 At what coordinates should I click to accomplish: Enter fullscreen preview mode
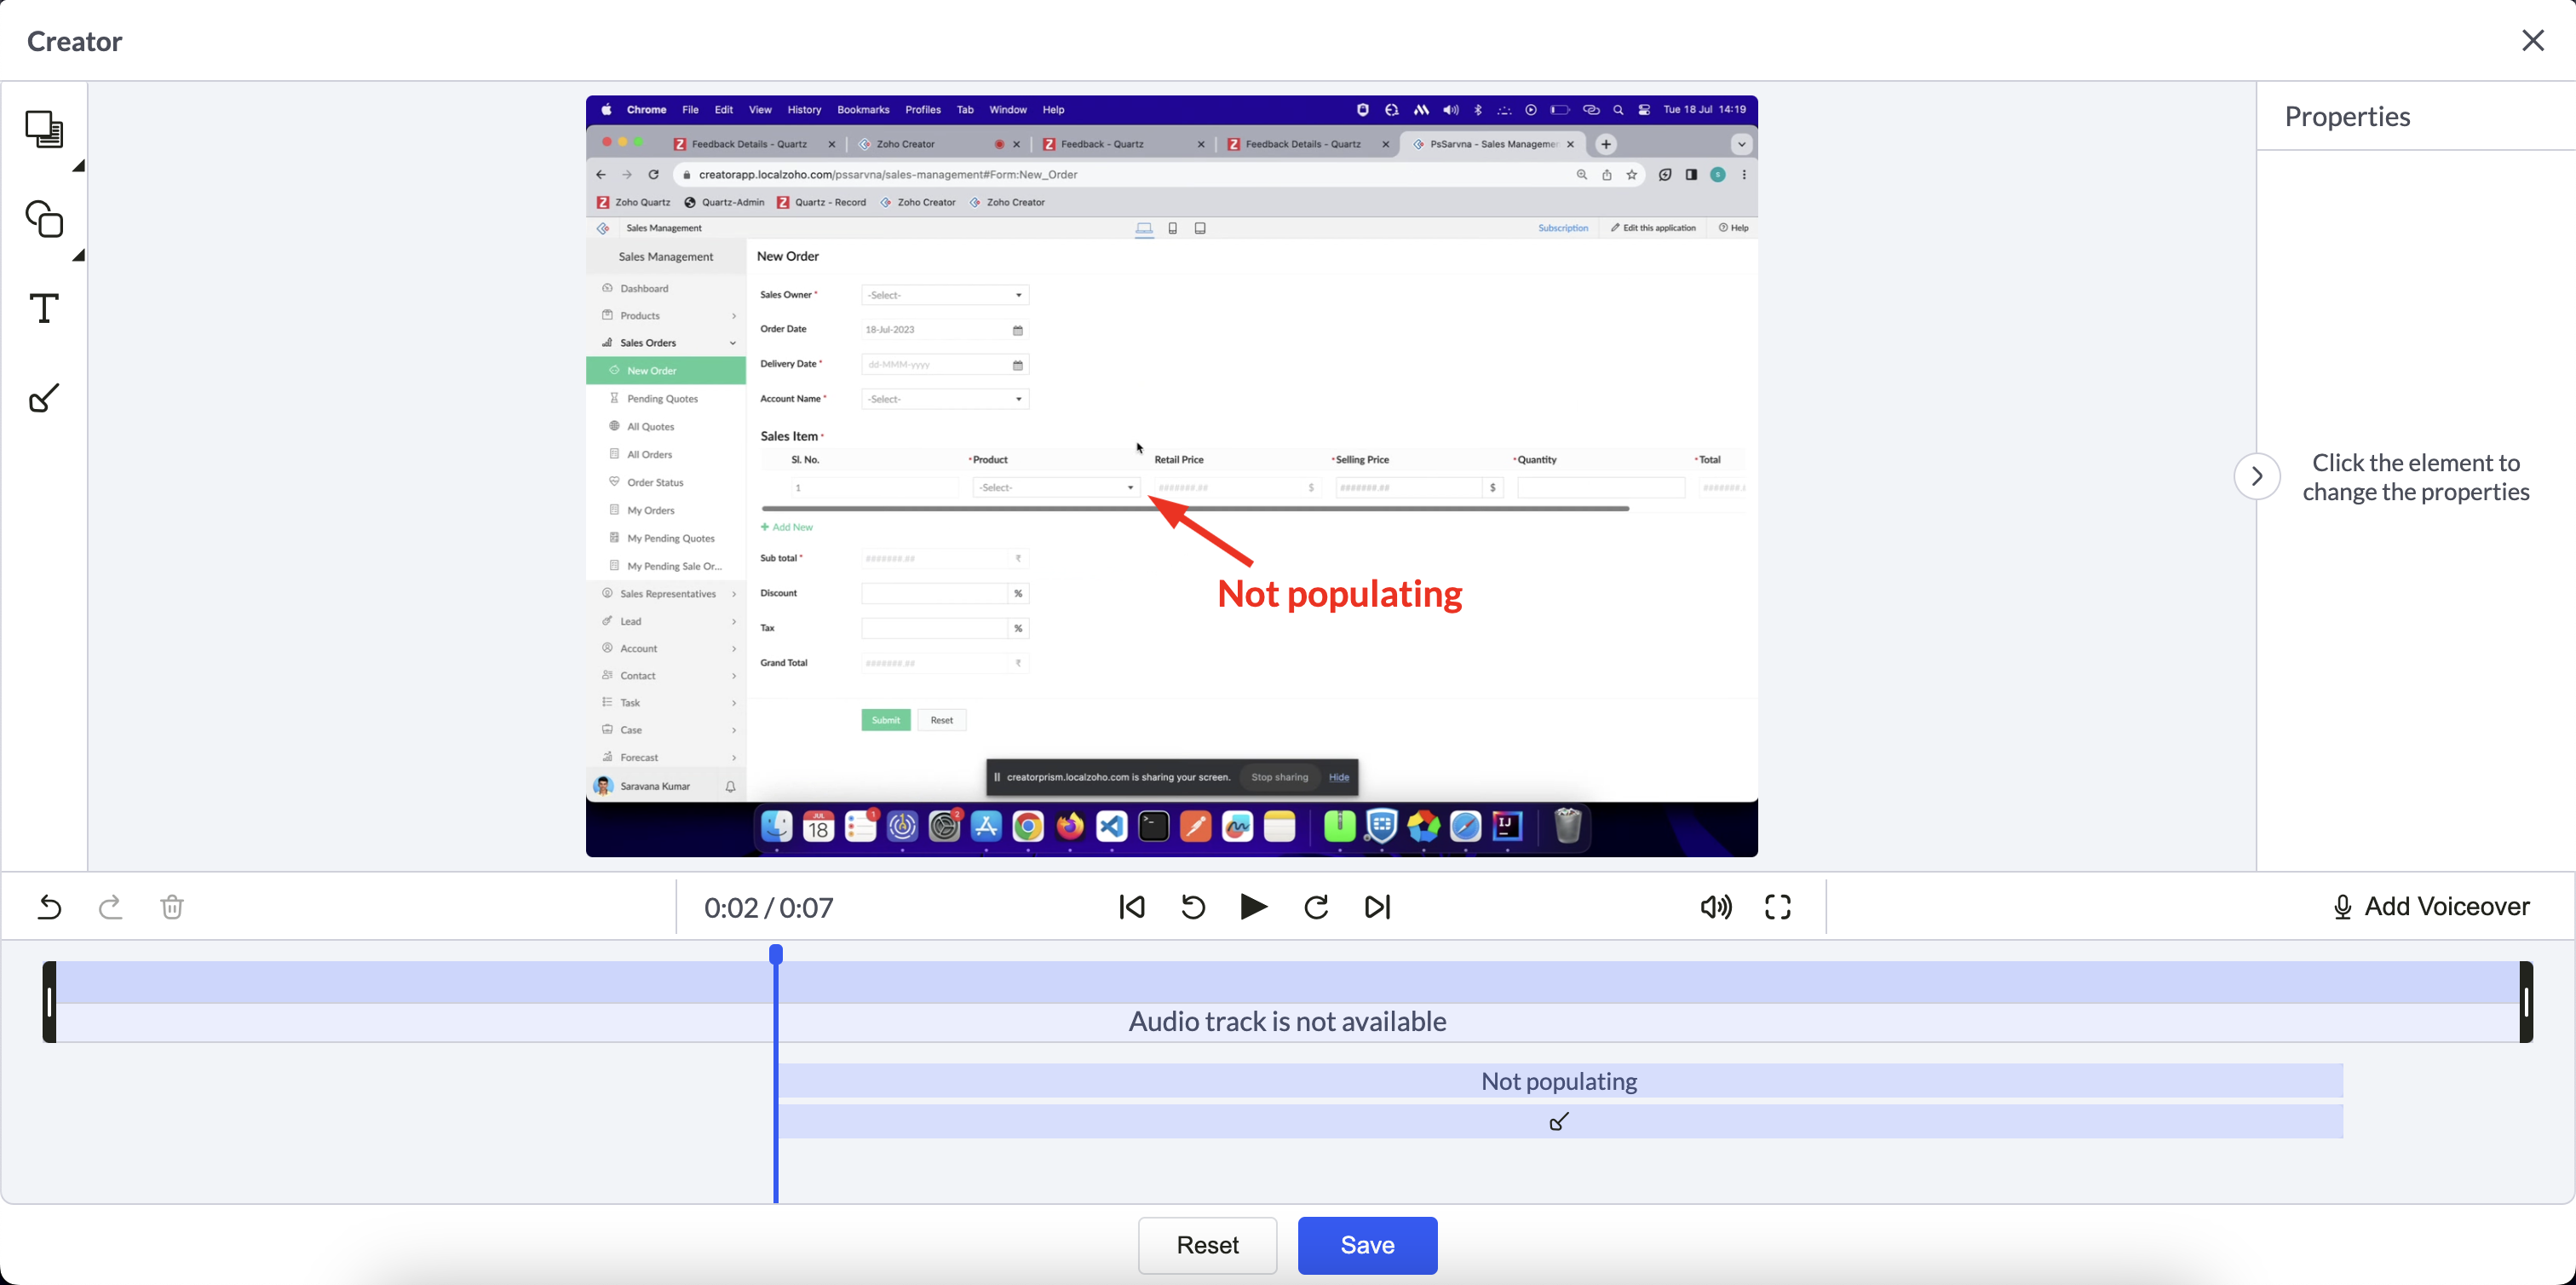pos(1778,907)
